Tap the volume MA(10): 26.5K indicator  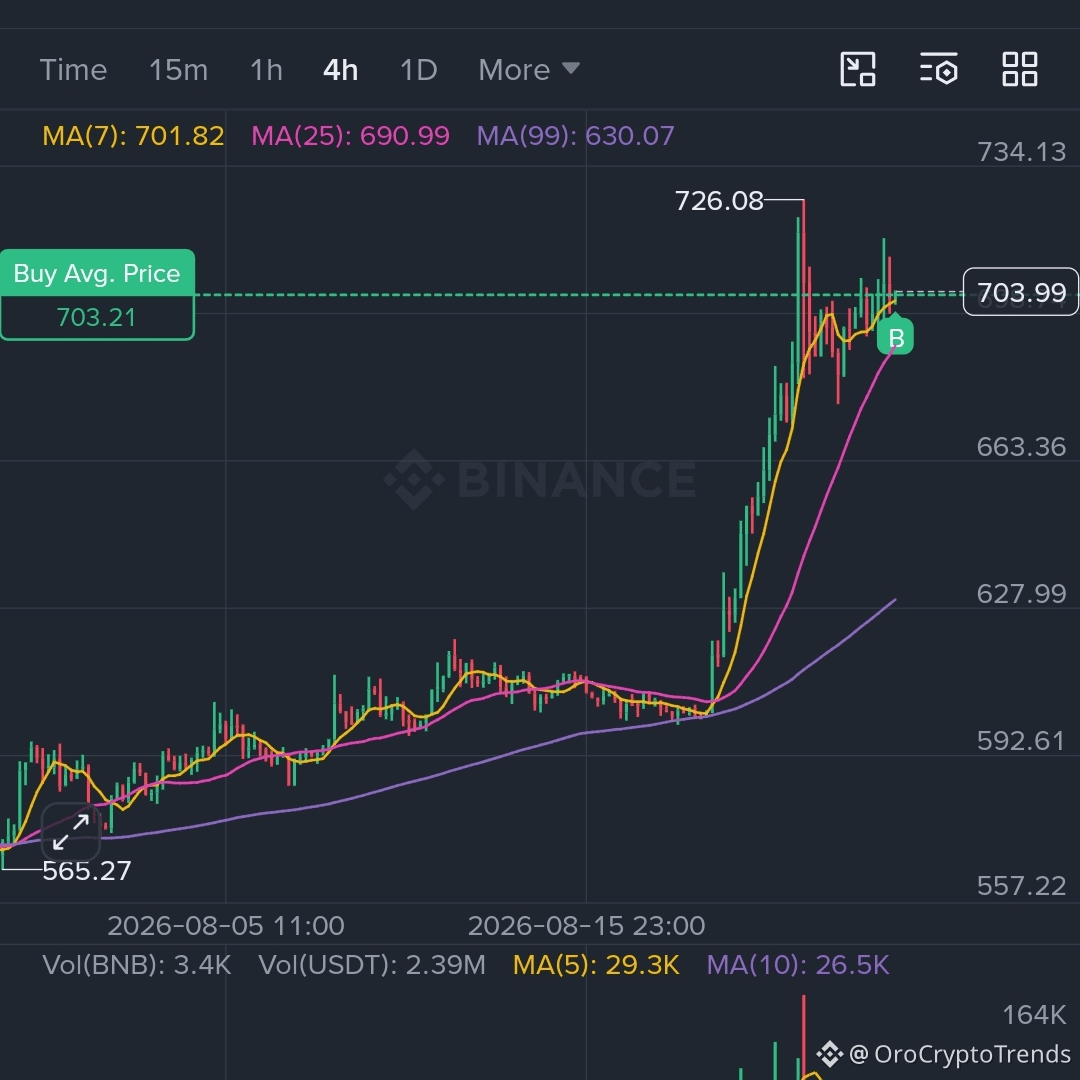click(798, 965)
